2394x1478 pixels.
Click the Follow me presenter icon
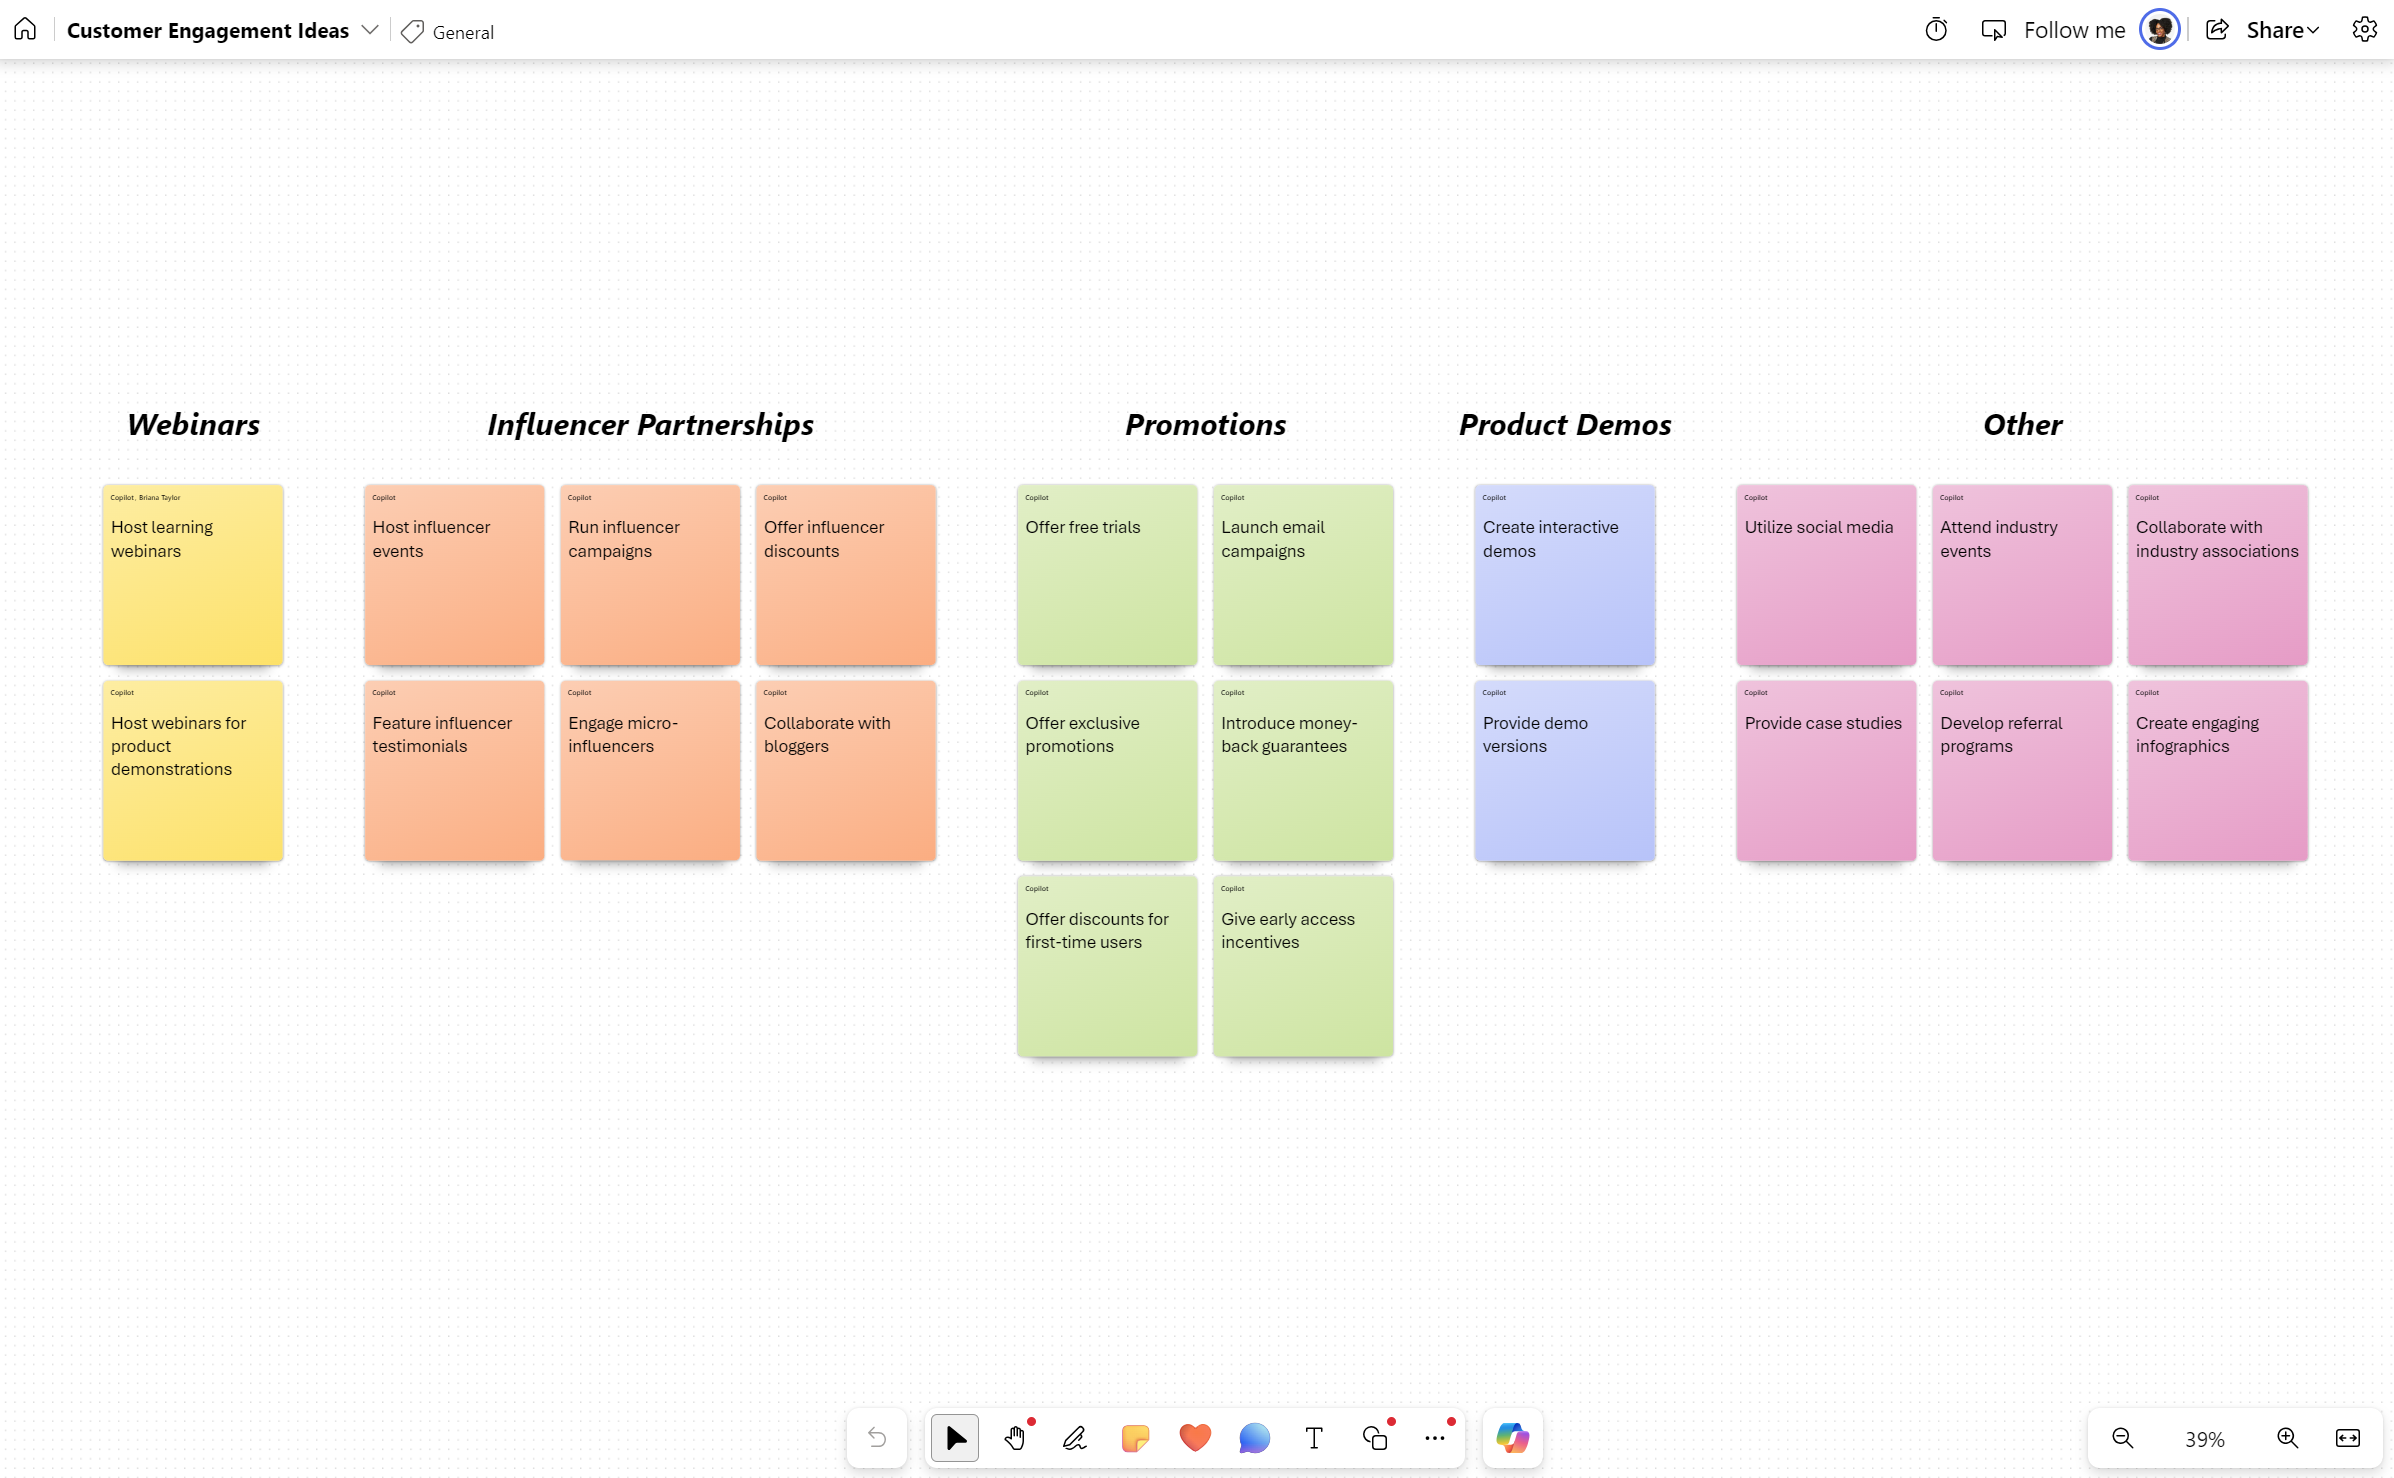[x=1993, y=30]
